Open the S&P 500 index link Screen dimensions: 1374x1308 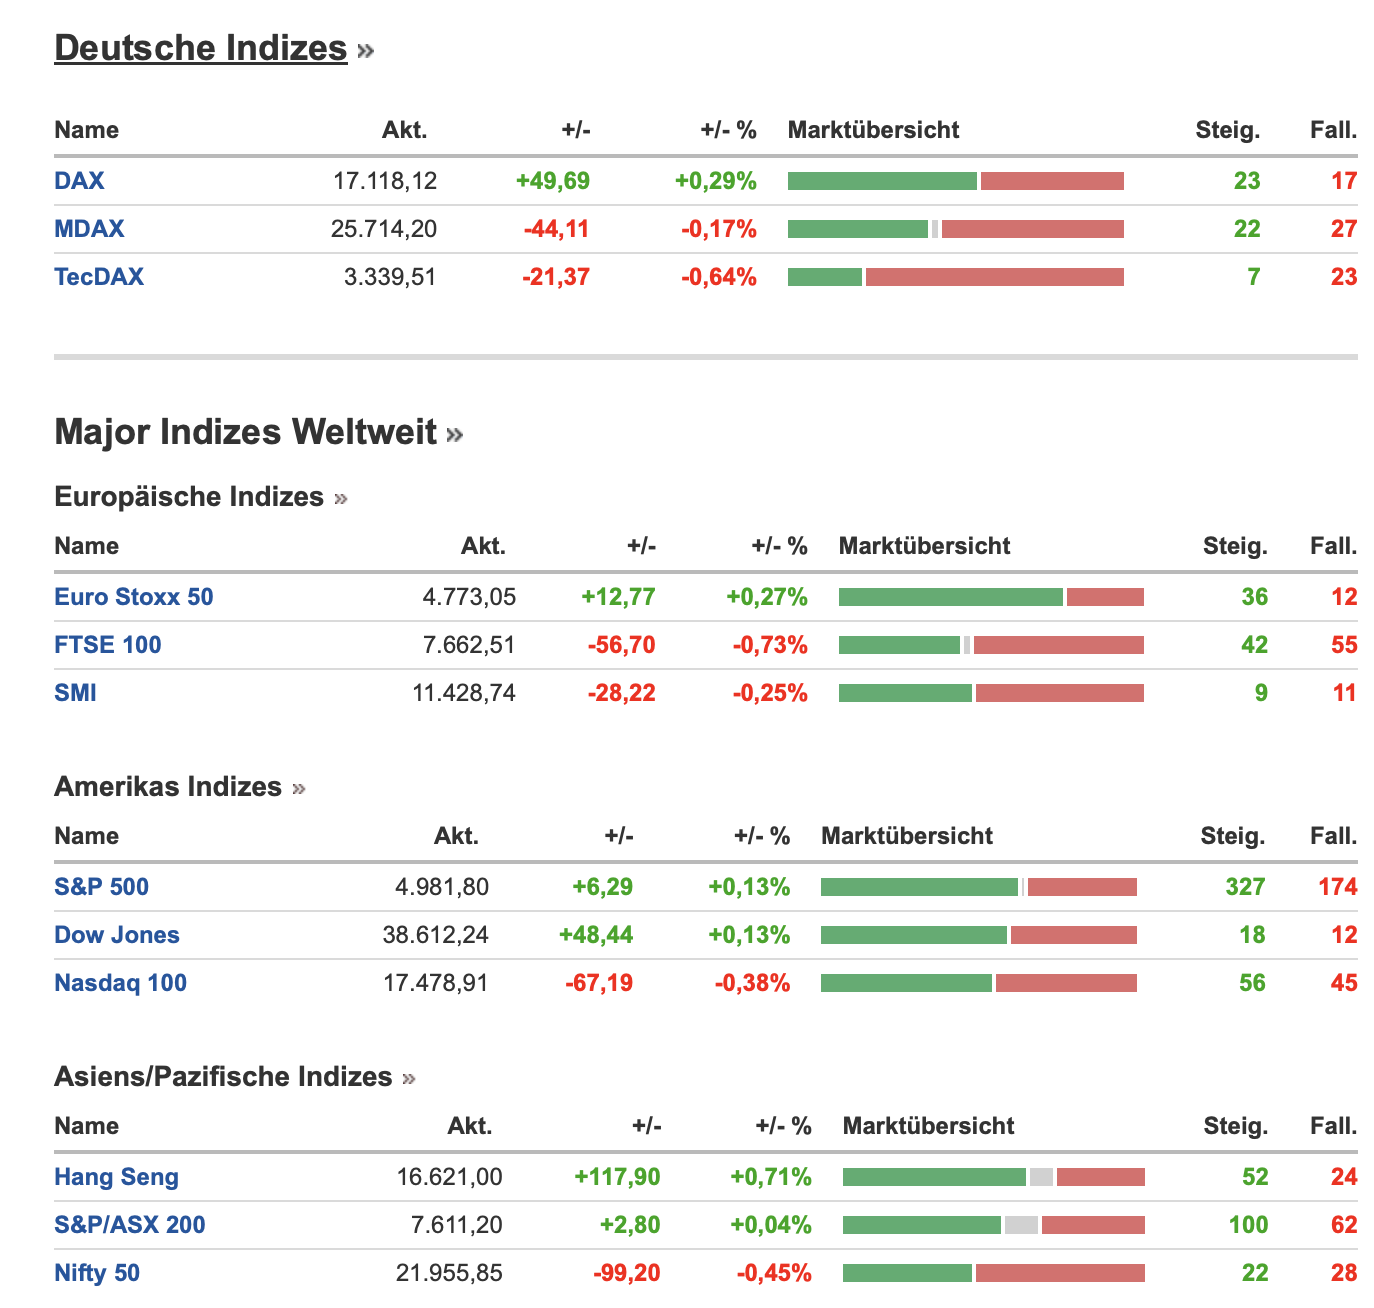[x=101, y=887]
